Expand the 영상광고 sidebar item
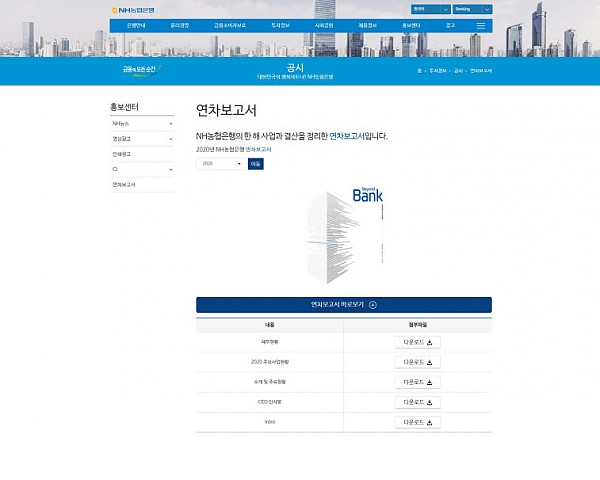 142,139
